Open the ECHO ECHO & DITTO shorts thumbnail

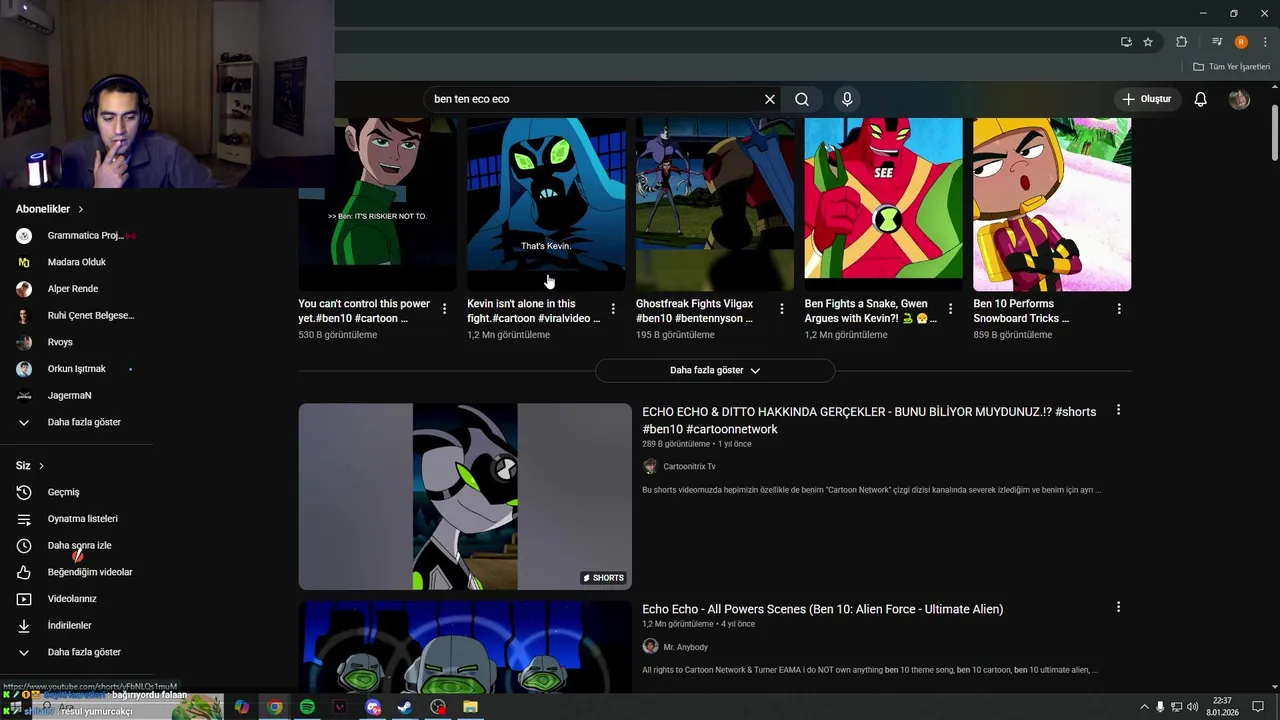point(465,497)
